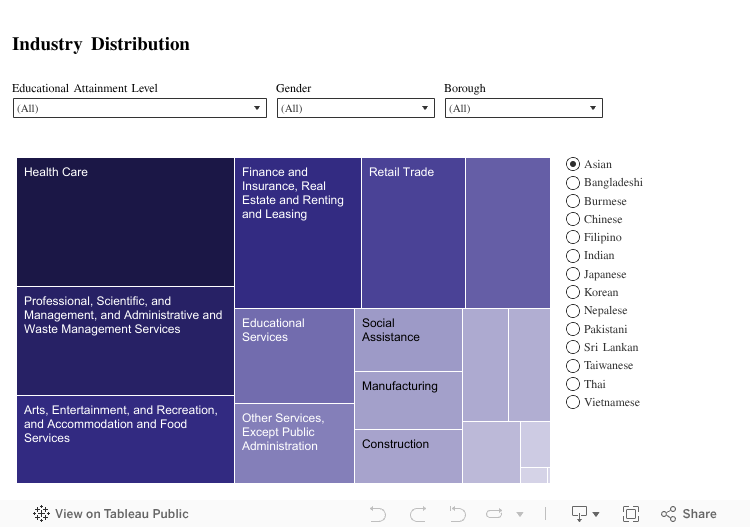Viewport: 750px width, 527px height.
Task: Click View on Tableau Public link
Action: 121,514
